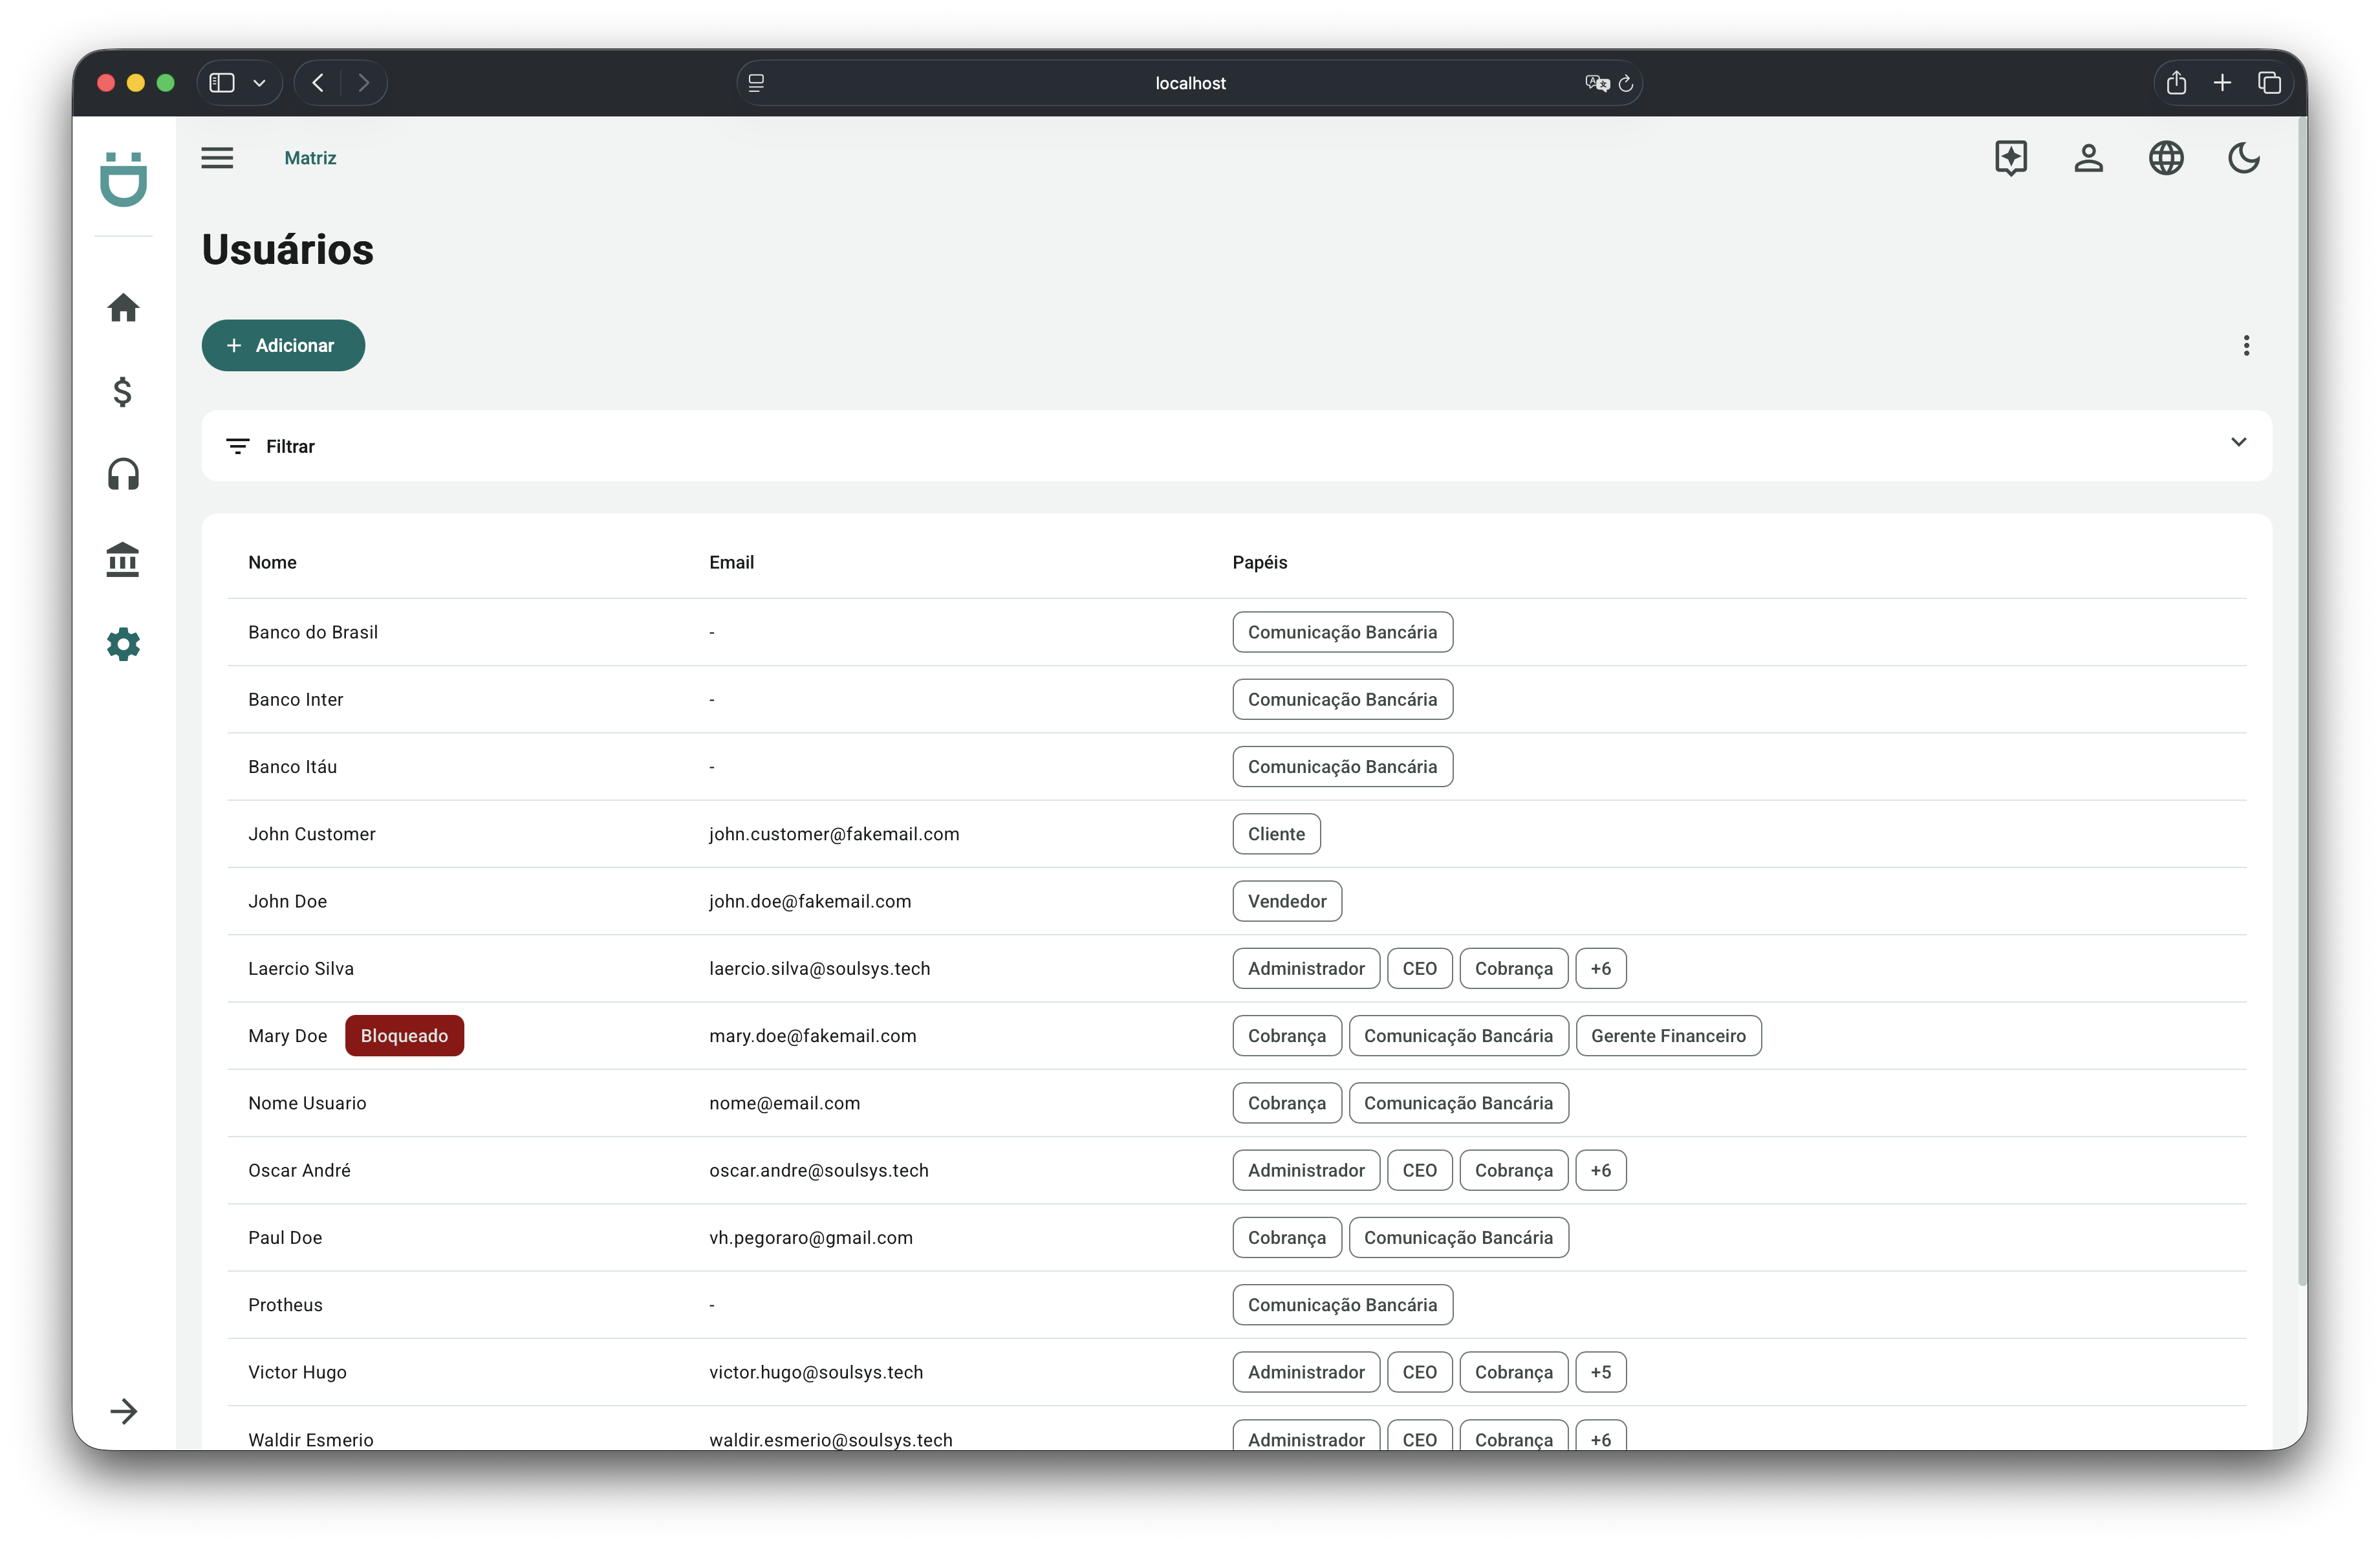Click the Safari new tab plus button
This screenshot has width=2380, height=1546.
pos(2222,83)
